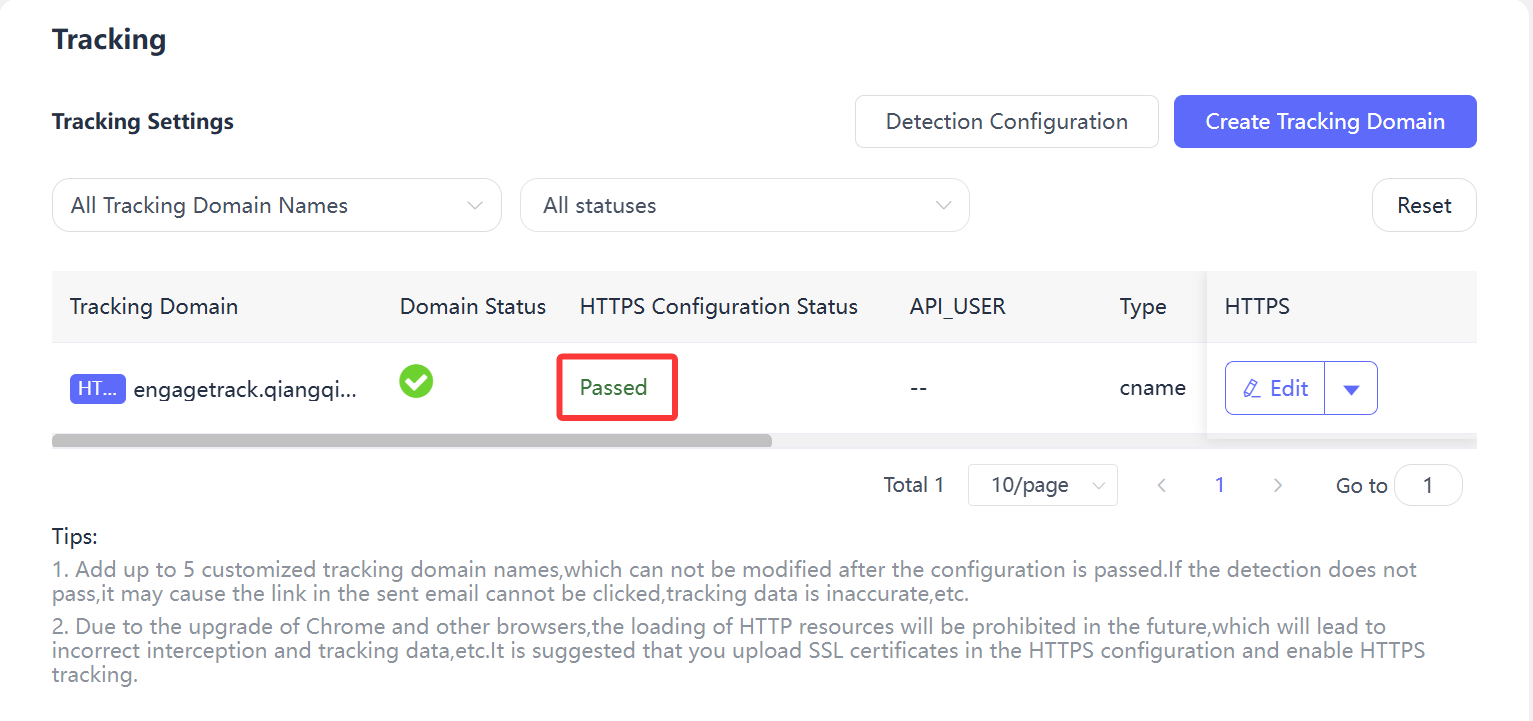Click the pencil icon in the Edit button
Screen dimensions: 1533x721
point(1251,389)
